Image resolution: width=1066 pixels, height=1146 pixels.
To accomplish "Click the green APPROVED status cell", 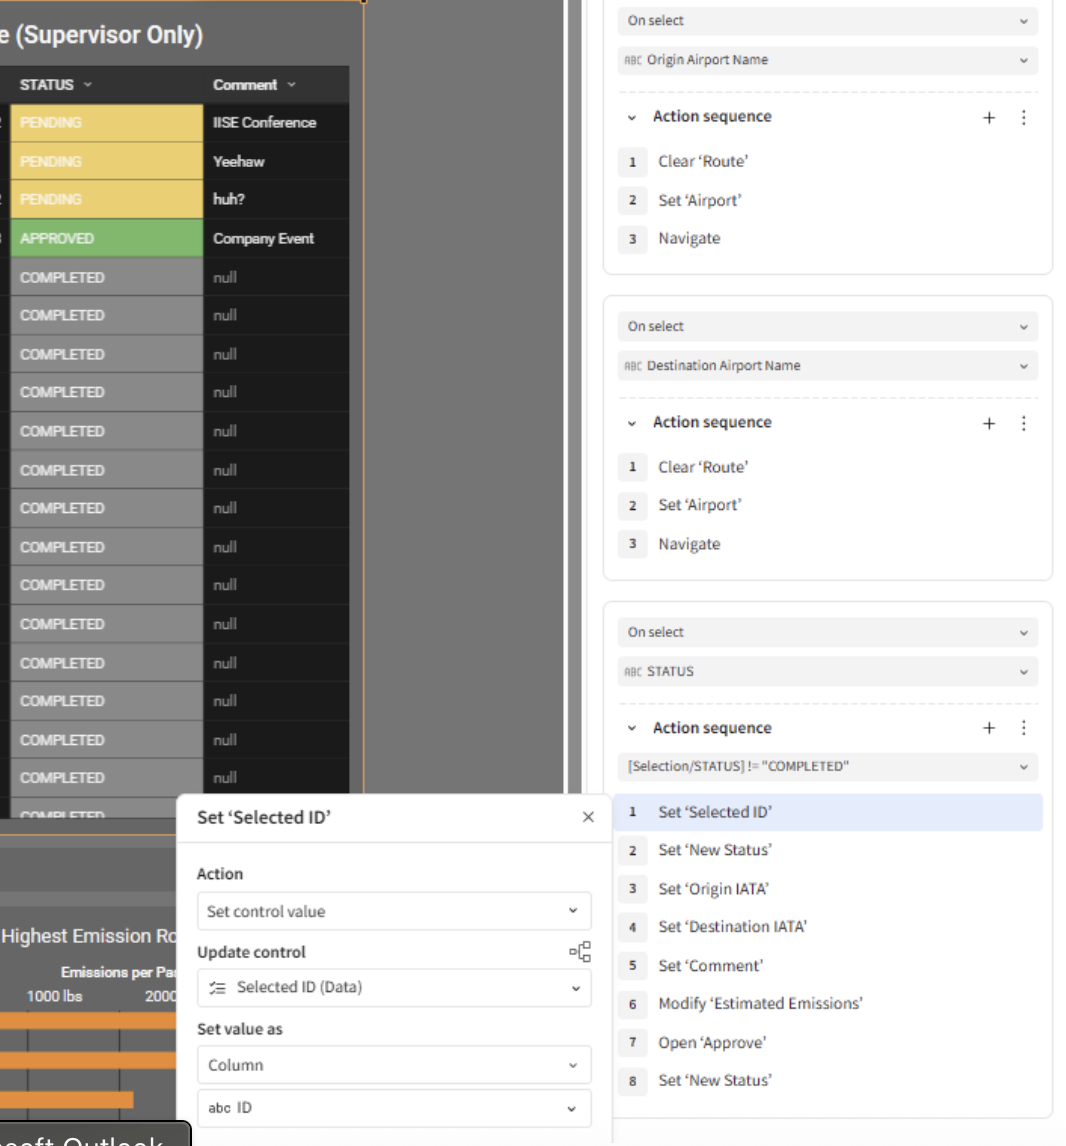I will click(106, 239).
